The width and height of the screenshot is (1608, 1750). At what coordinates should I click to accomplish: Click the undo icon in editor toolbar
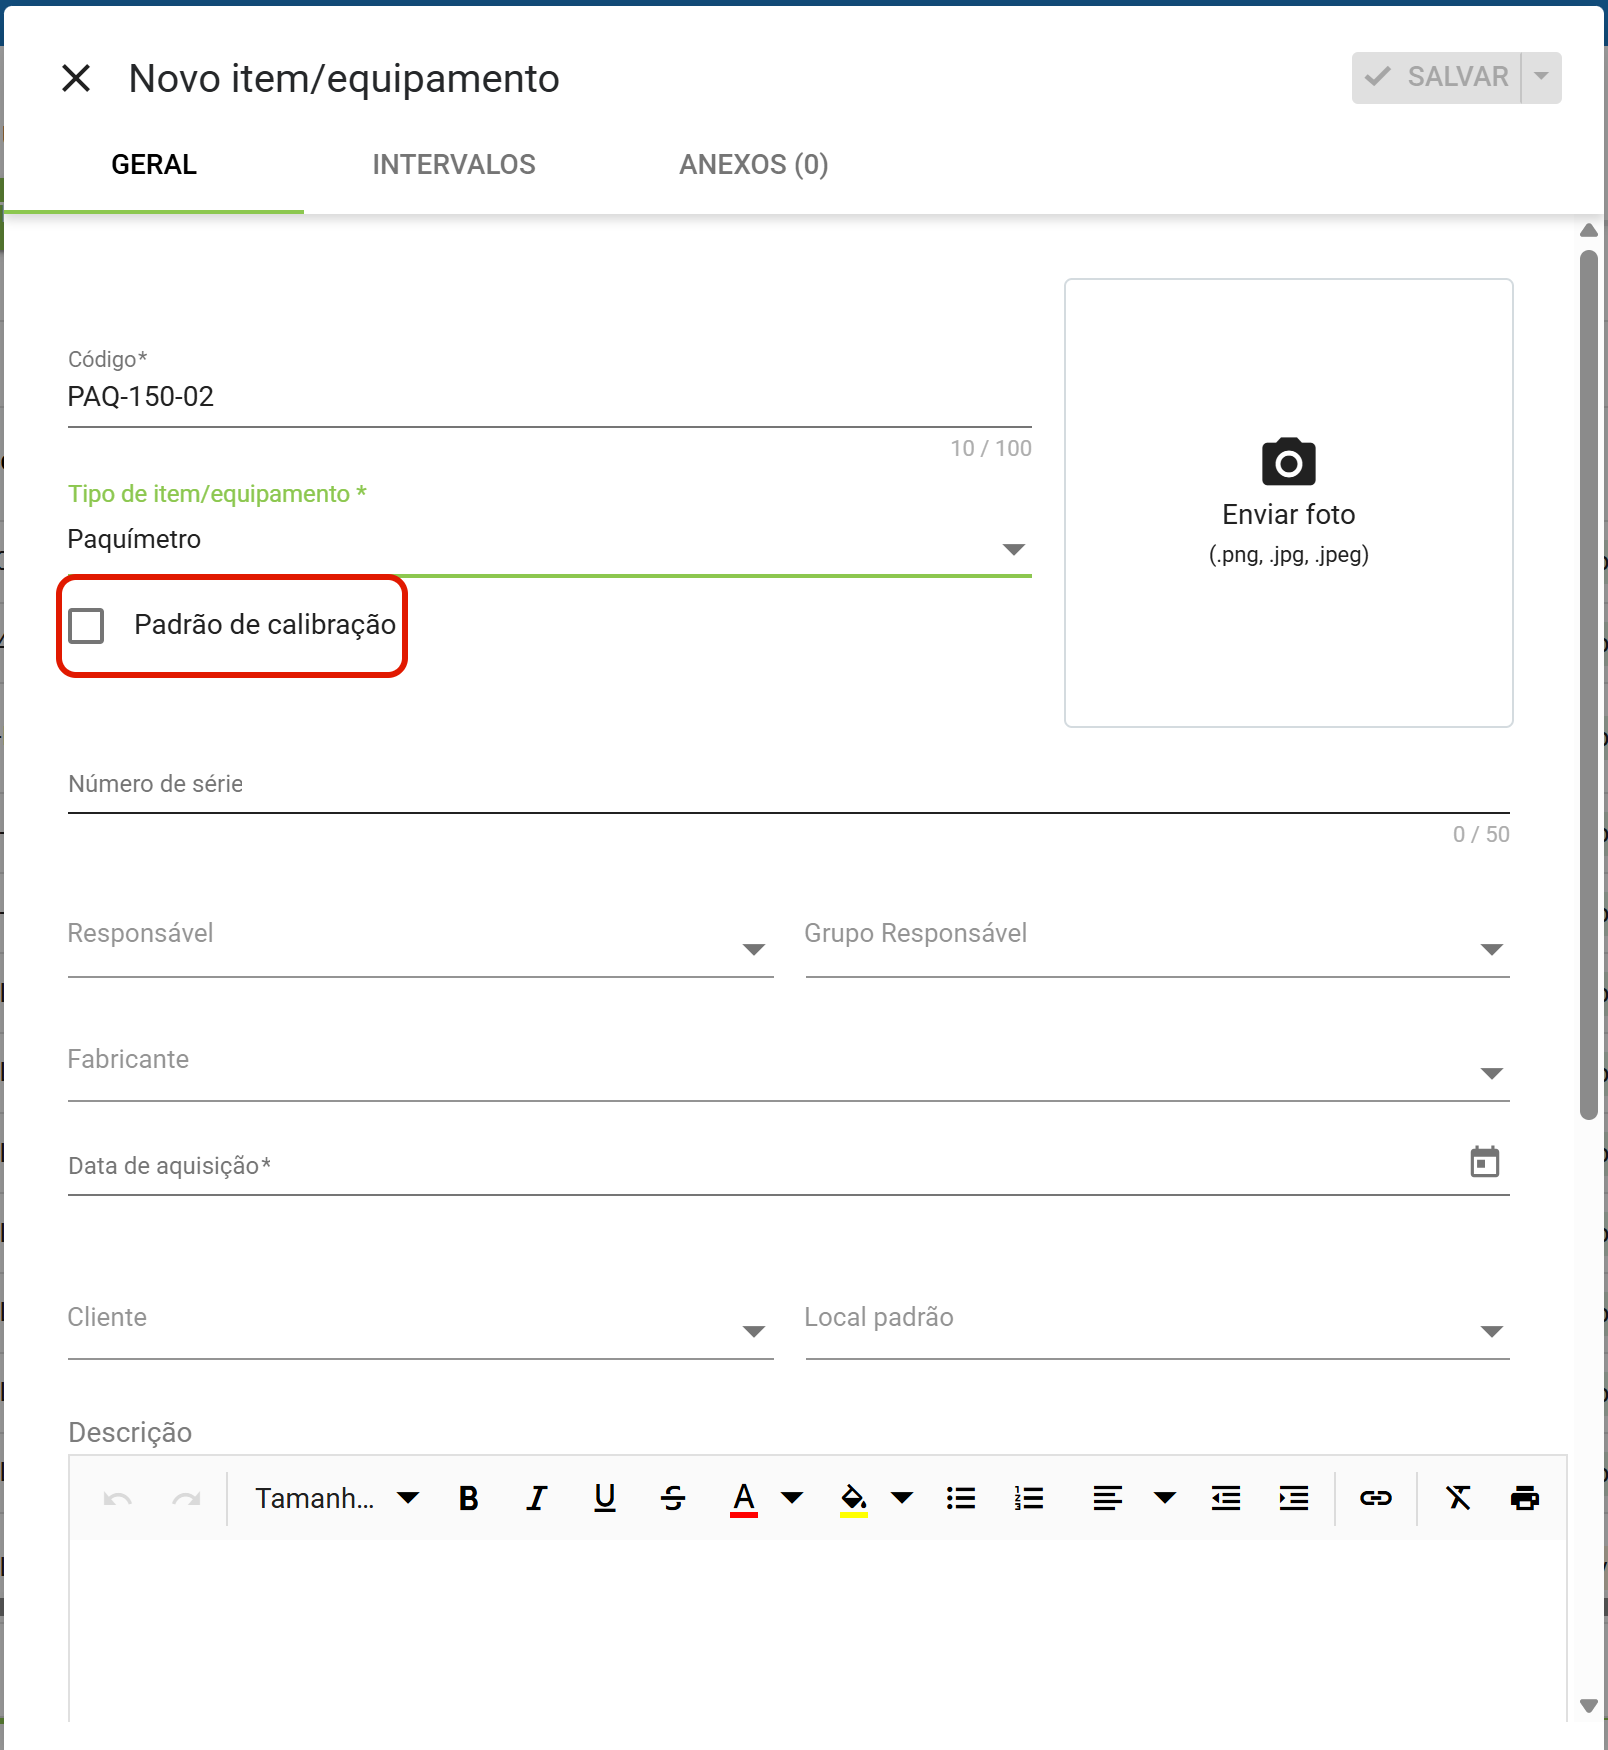coord(117,1498)
